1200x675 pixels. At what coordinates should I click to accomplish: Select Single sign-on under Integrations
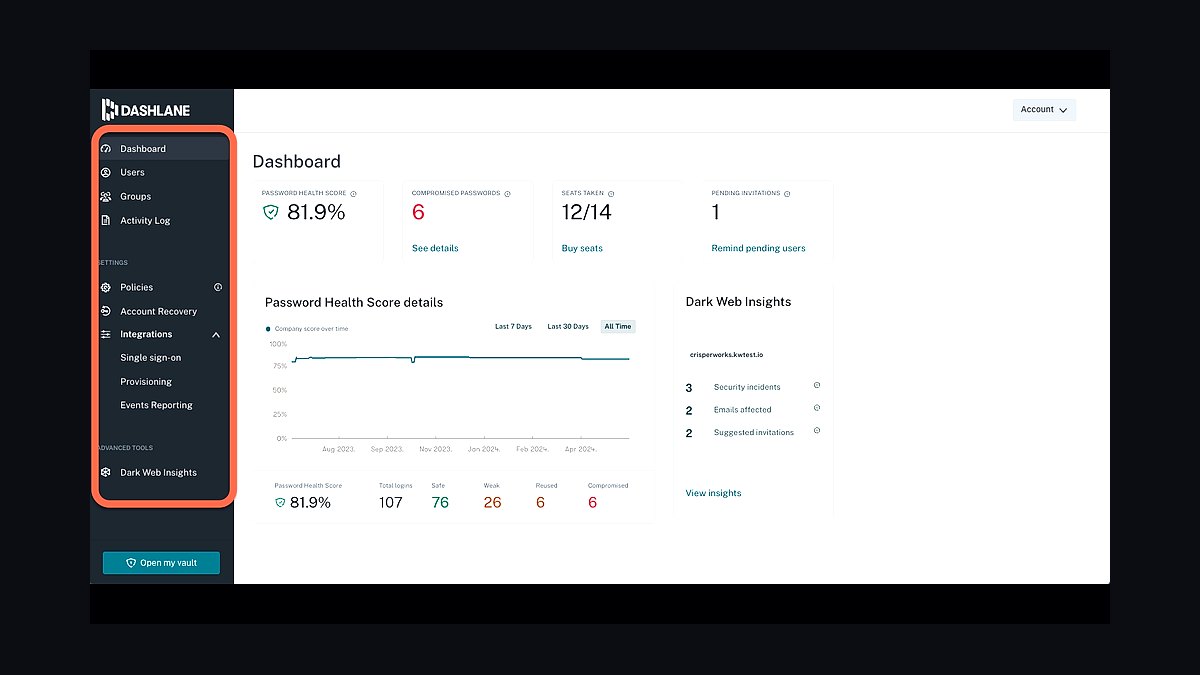(151, 358)
